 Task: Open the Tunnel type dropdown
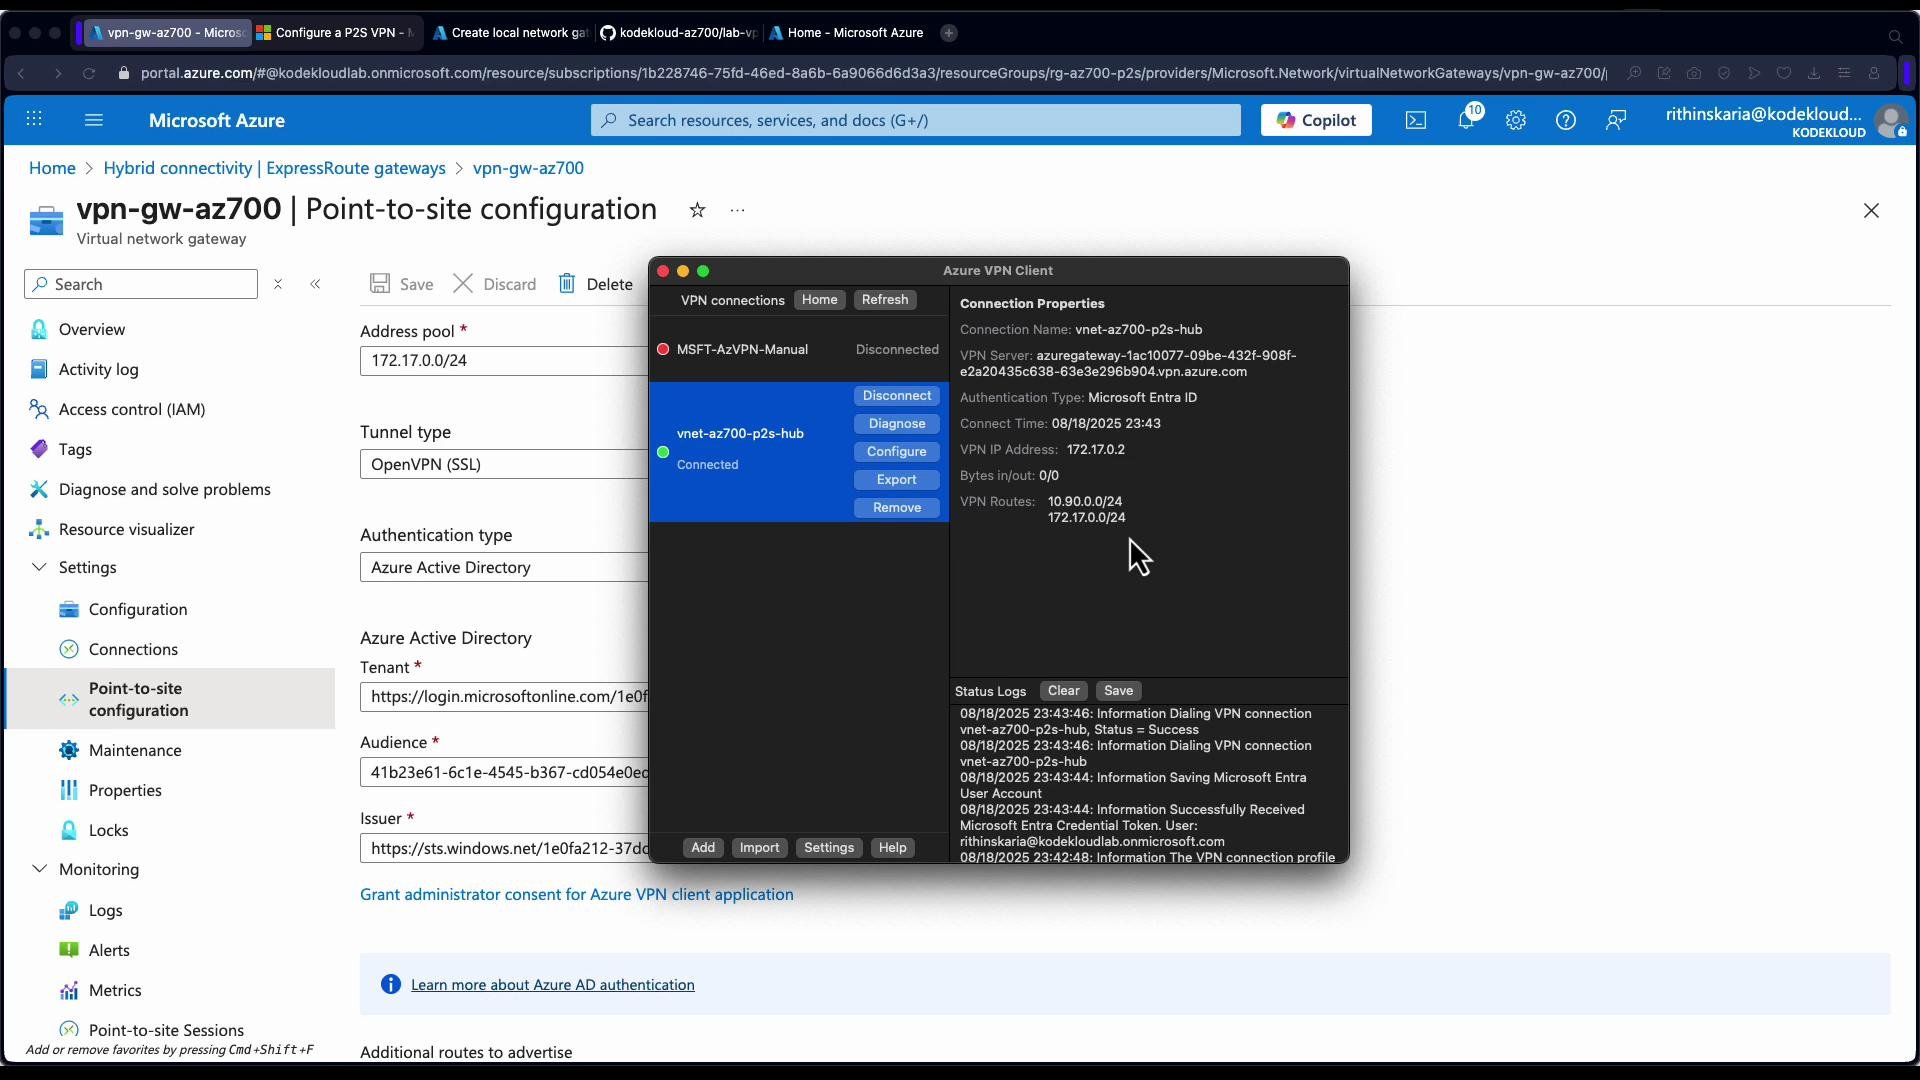504,464
